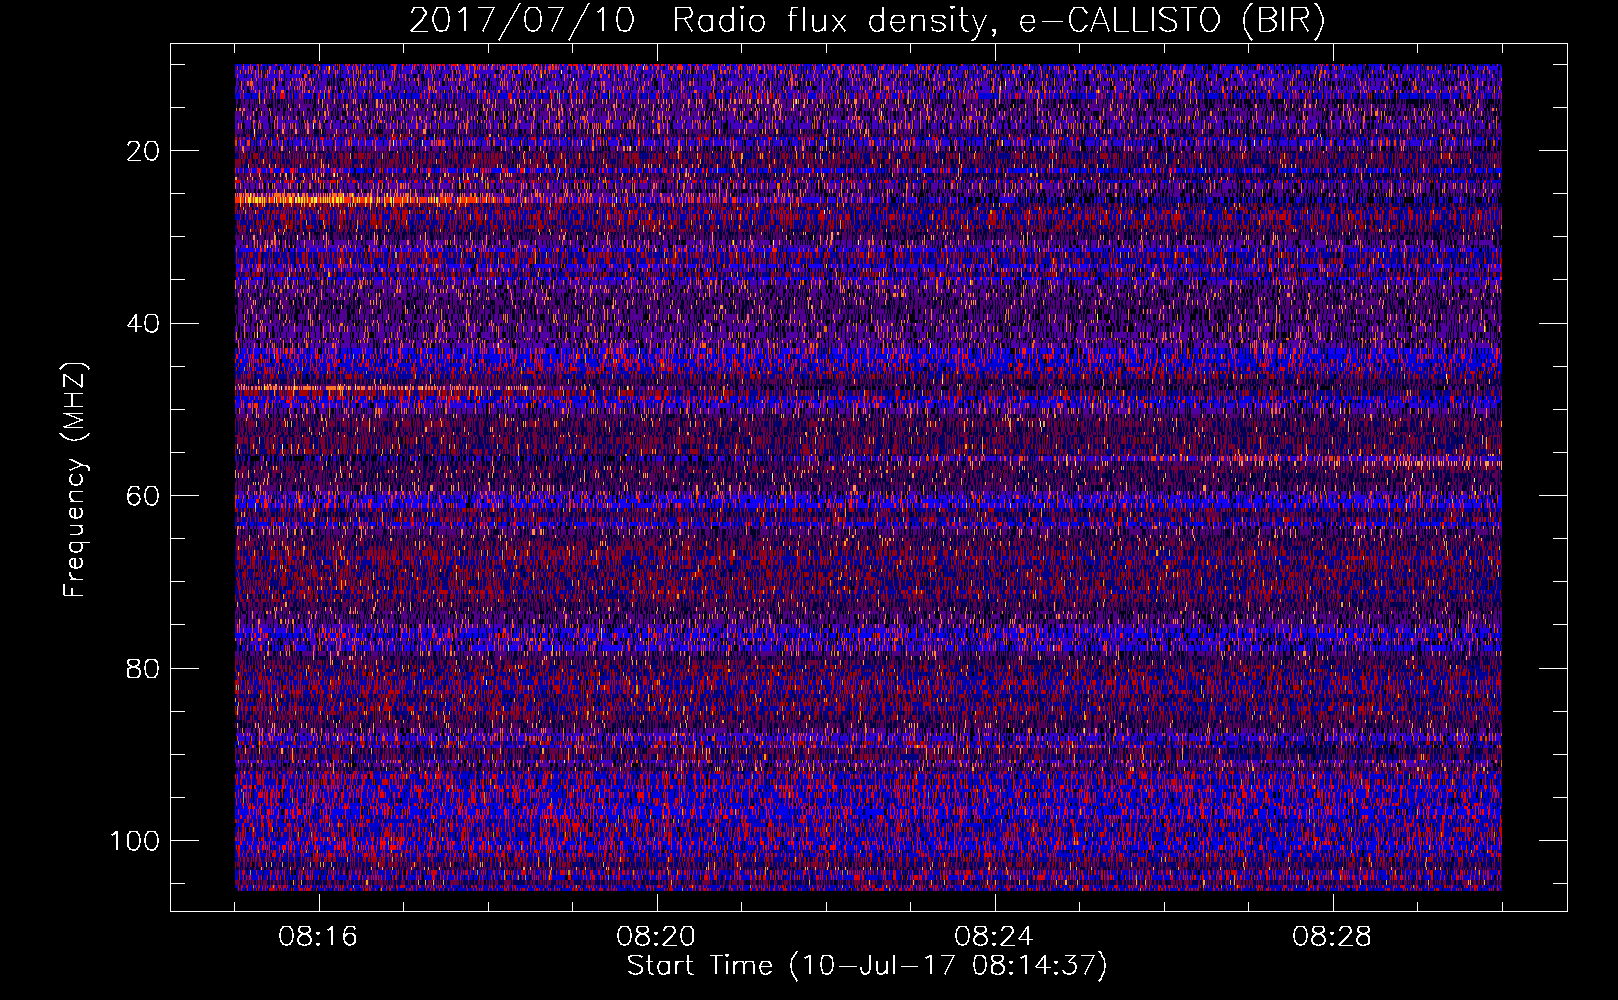The width and height of the screenshot is (1618, 1000).
Task: Click the 08:16 time tick label
Action: (x=318, y=937)
